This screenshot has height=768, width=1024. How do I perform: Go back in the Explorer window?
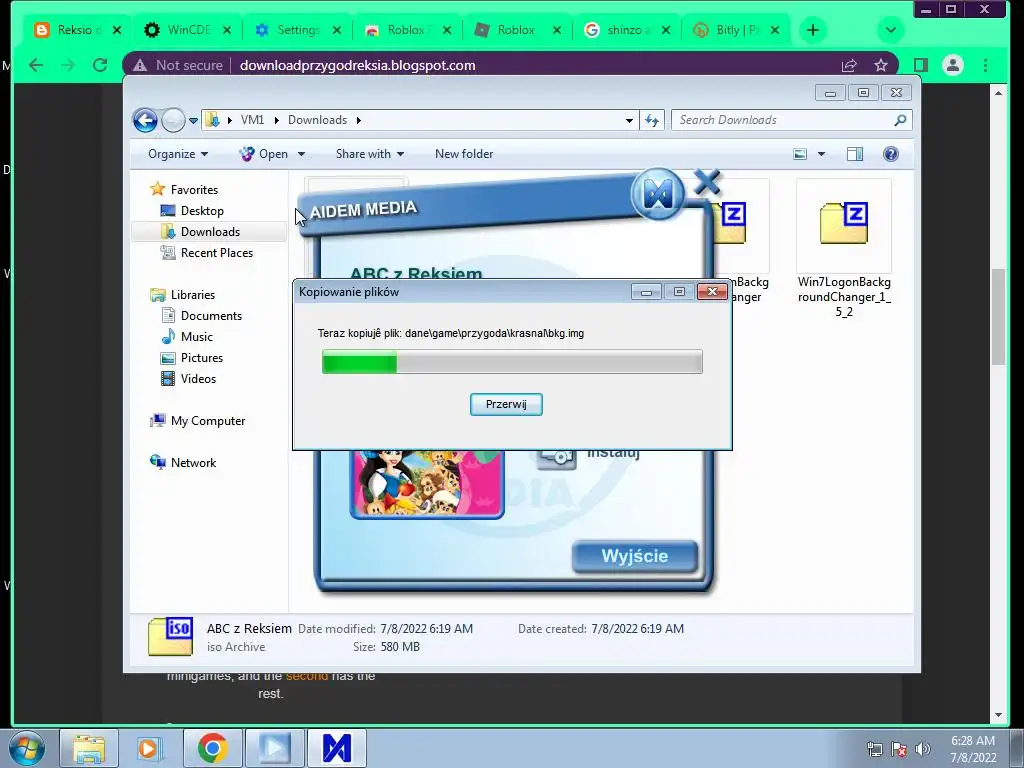point(145,120)
